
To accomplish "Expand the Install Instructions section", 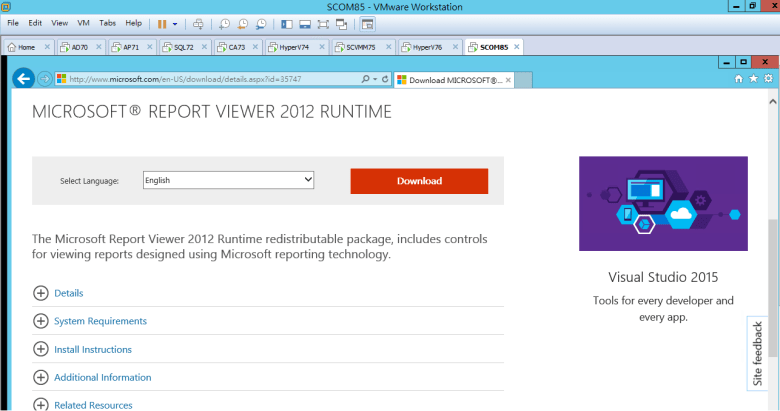I will (41, 349).
